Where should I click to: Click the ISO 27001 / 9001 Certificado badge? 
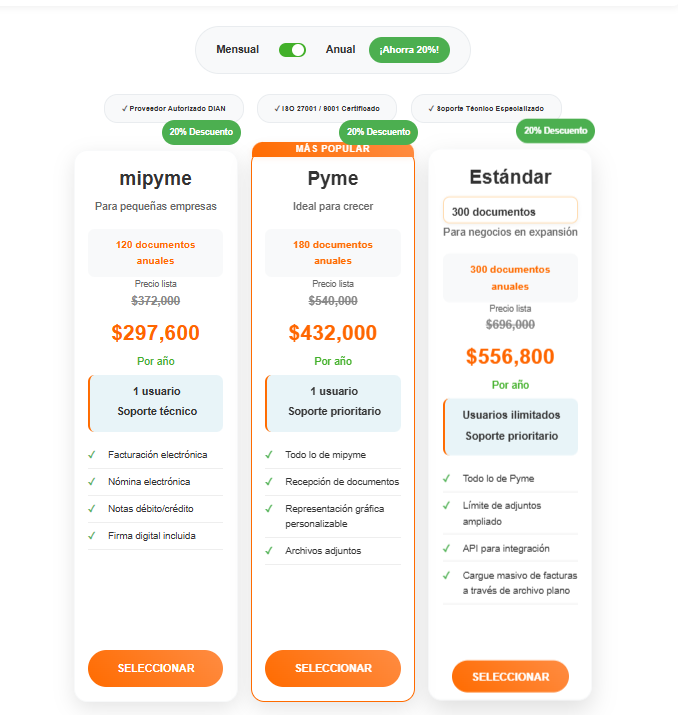(x=327, y=108)
